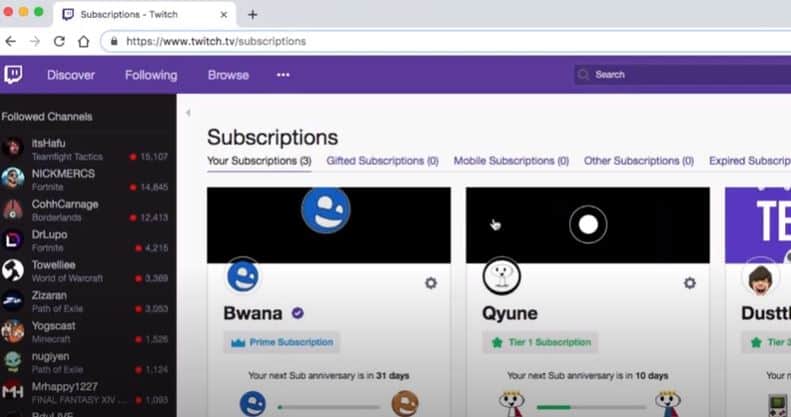Click the star icon on Qyune's Tier 1 badge

[x=497, y=343]
